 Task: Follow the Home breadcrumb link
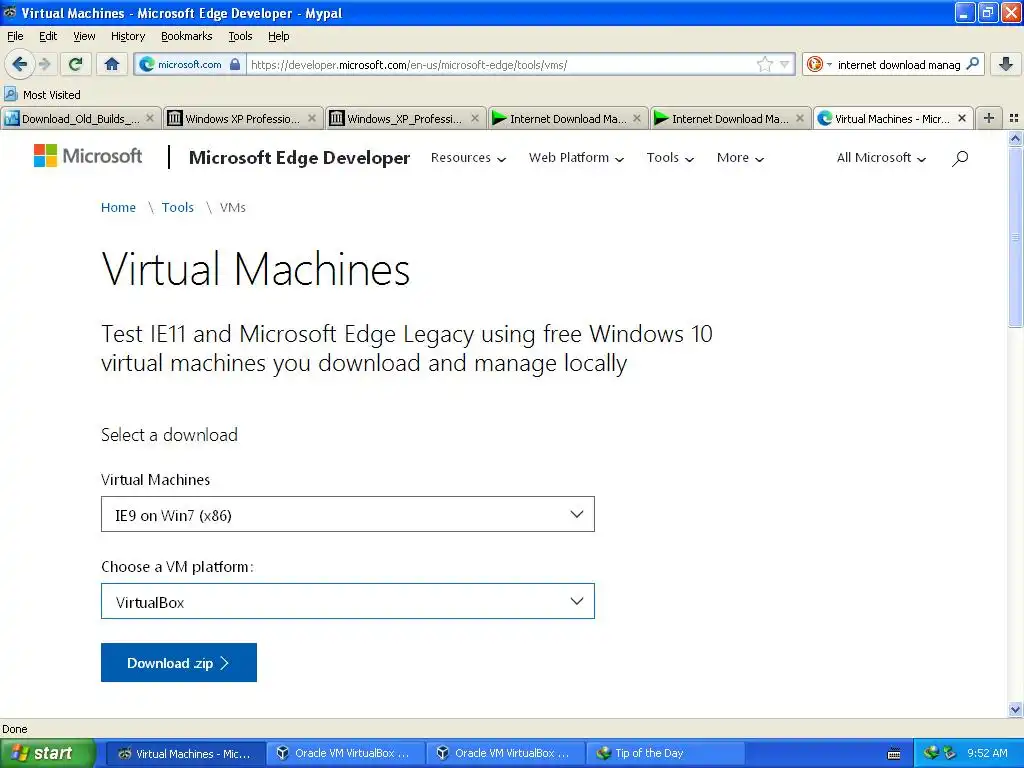pyautogui.click(x=118, y=207)
